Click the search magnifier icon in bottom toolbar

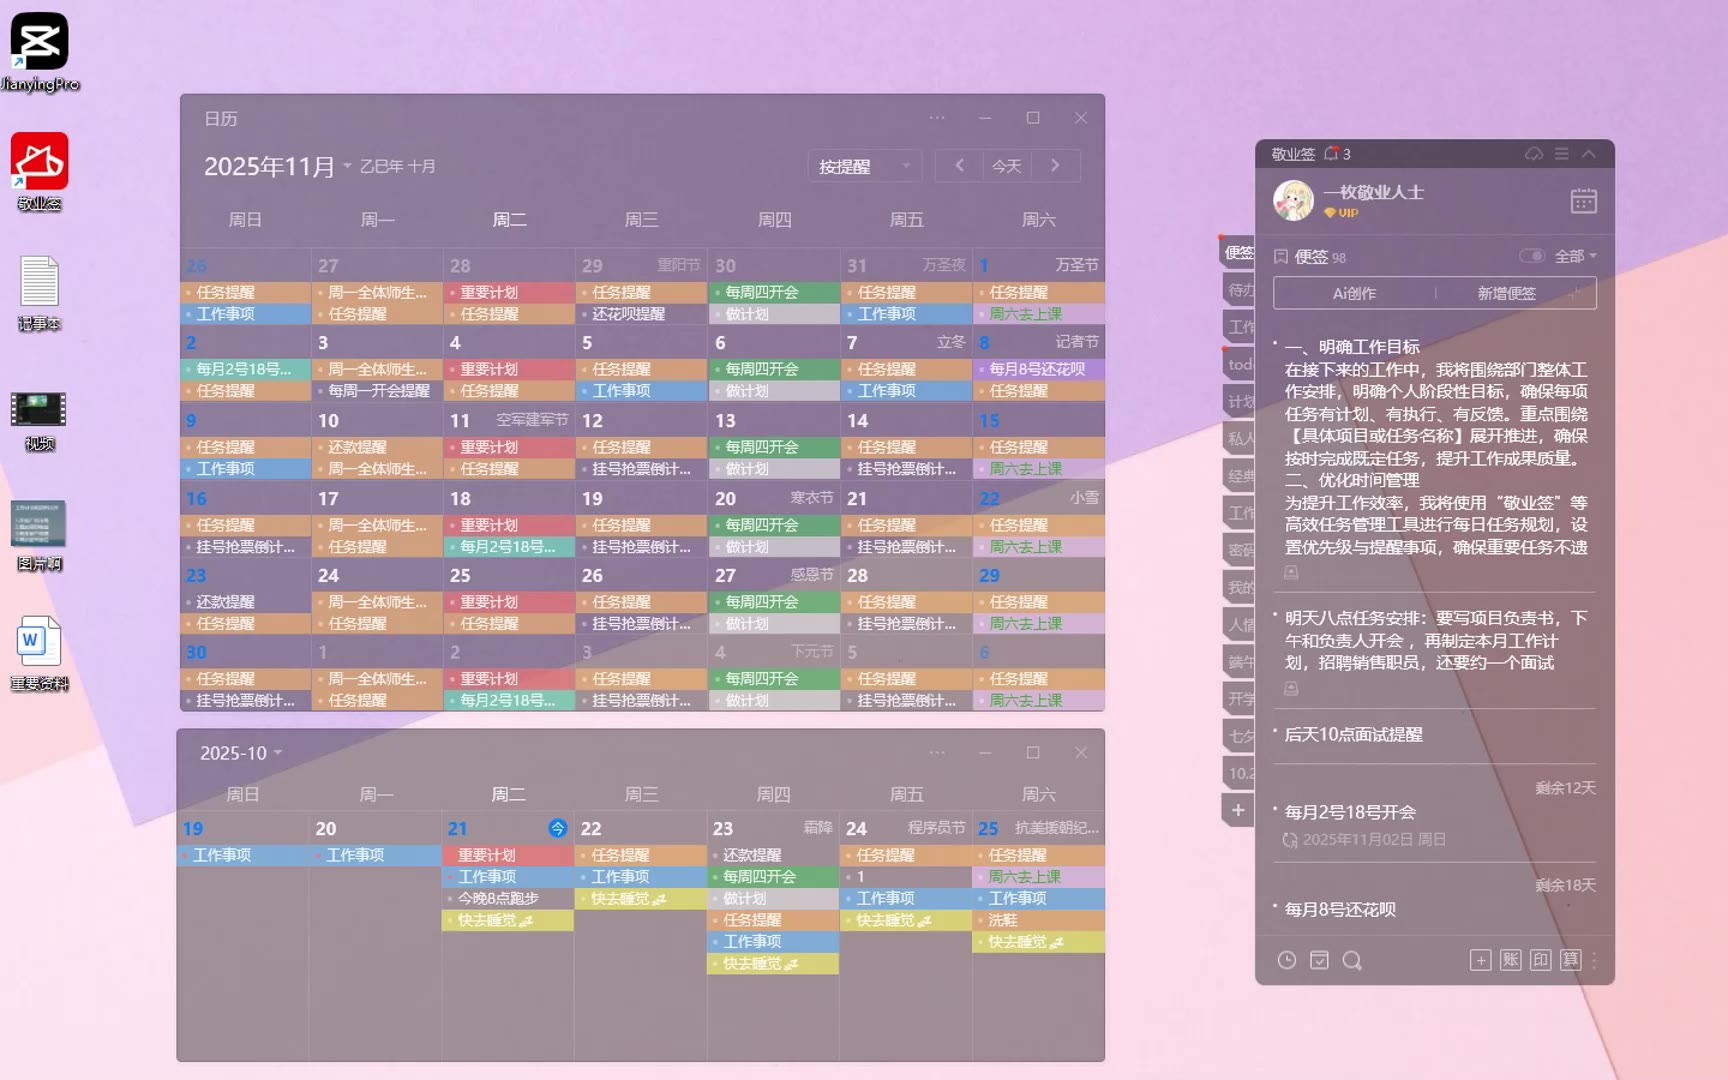pyautogui.click(x=1352, y=961)
